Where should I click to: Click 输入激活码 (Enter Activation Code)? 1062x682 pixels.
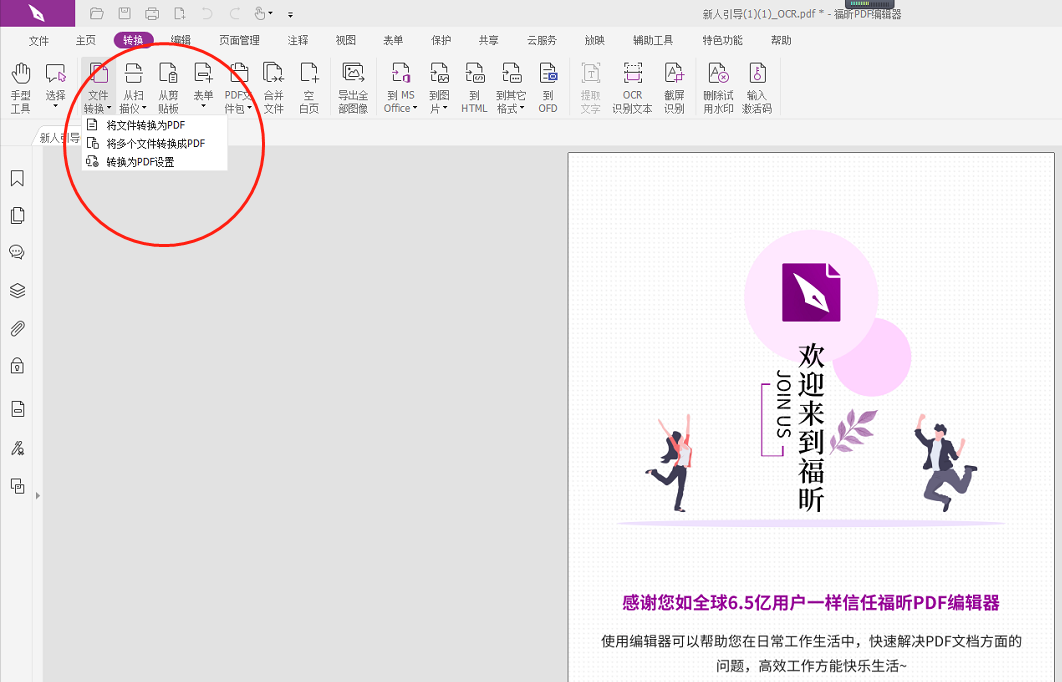point(759,84)
